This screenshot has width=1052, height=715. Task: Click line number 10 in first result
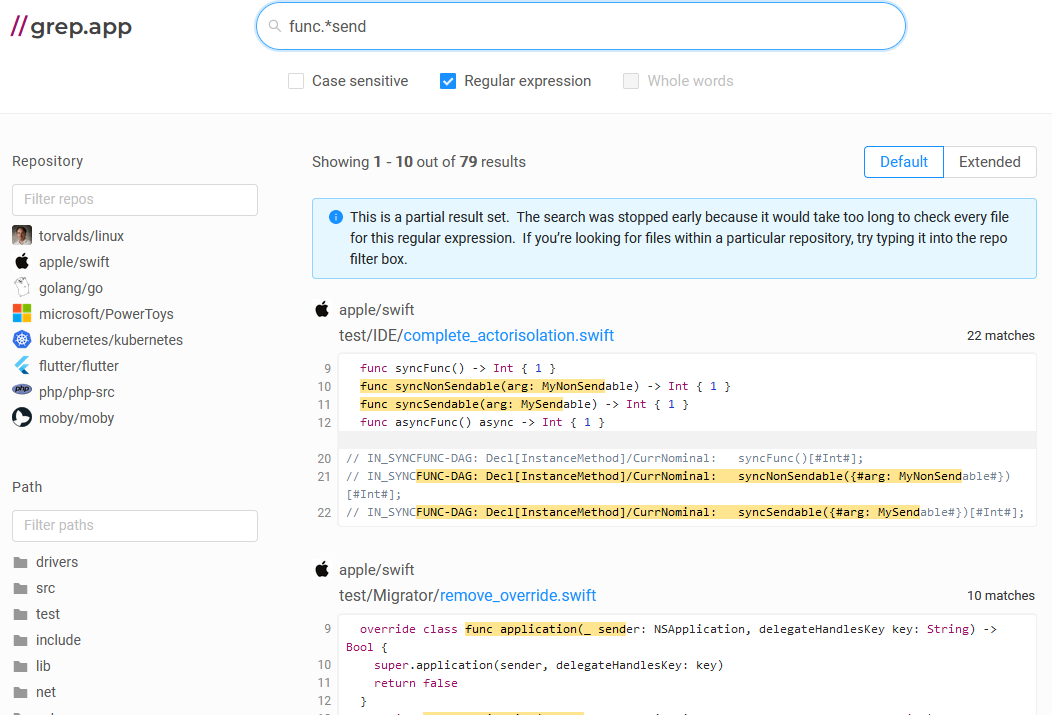(324, 386)
